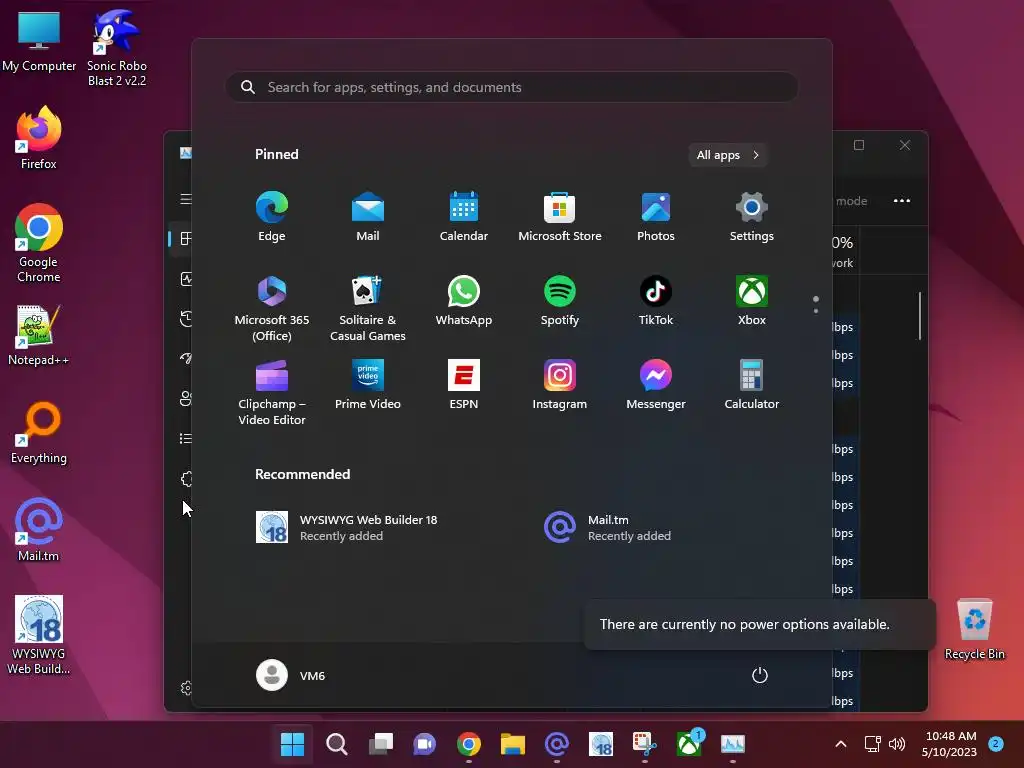The width and height of the screenshot is (1024, 768).
Task: Open Settings from pinned apps
Action: tap(752, 217)
